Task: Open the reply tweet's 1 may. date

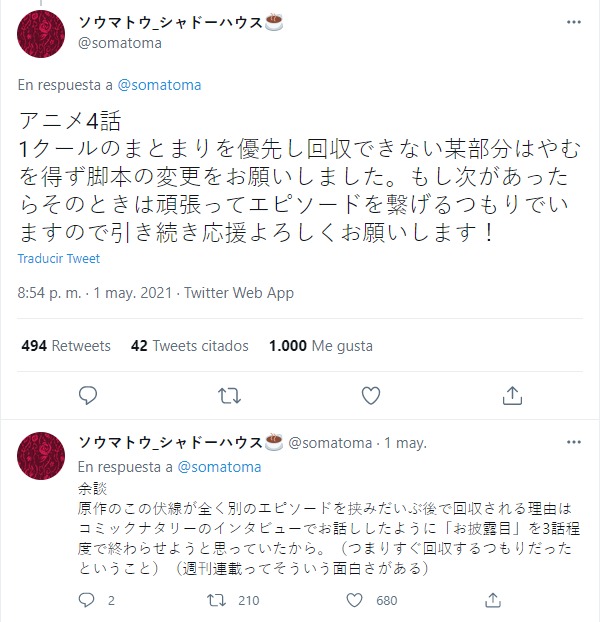Action: [x=405, y=442]
